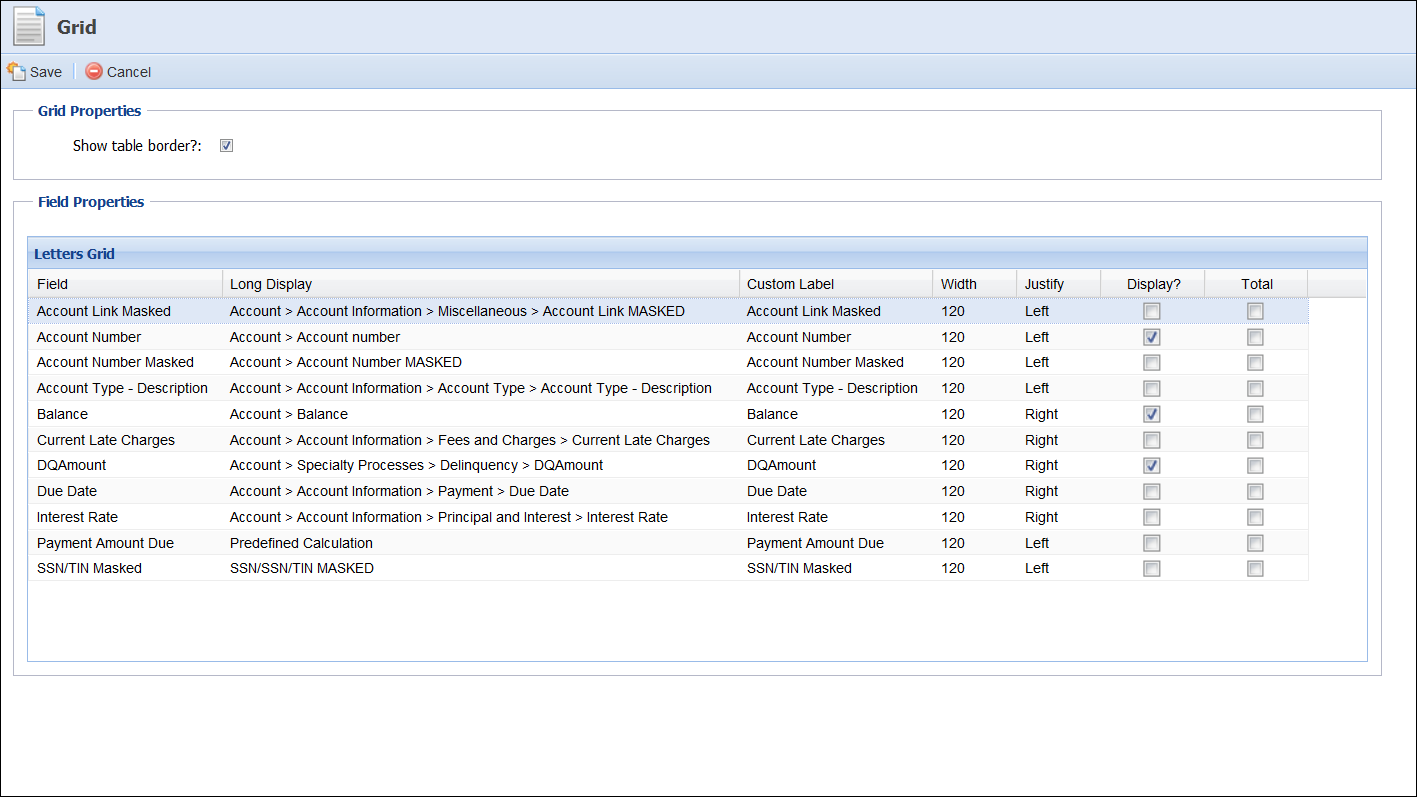This screenshot has width=1417, height=797.
Task: Click the Justify column header
Action: 1058,284
